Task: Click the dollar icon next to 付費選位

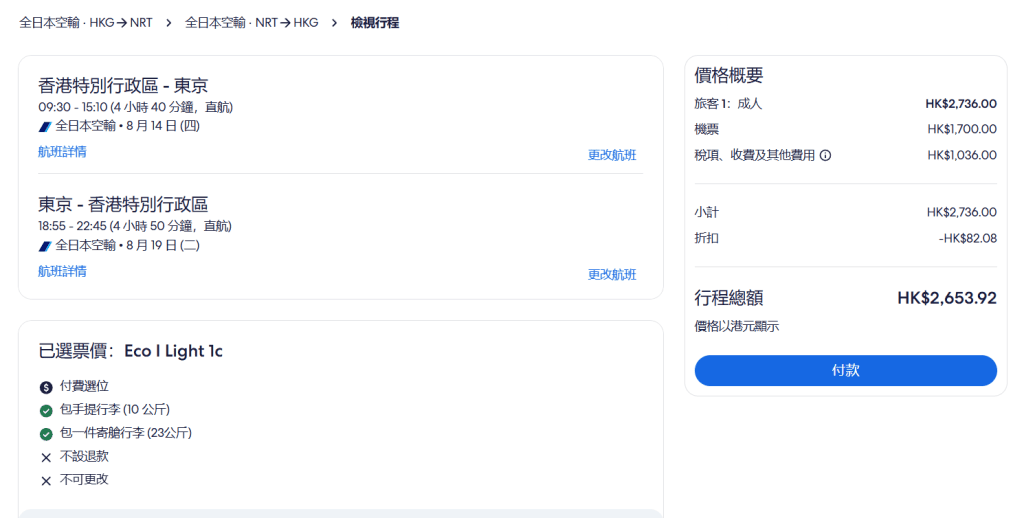Action: [x=46, y=387]
